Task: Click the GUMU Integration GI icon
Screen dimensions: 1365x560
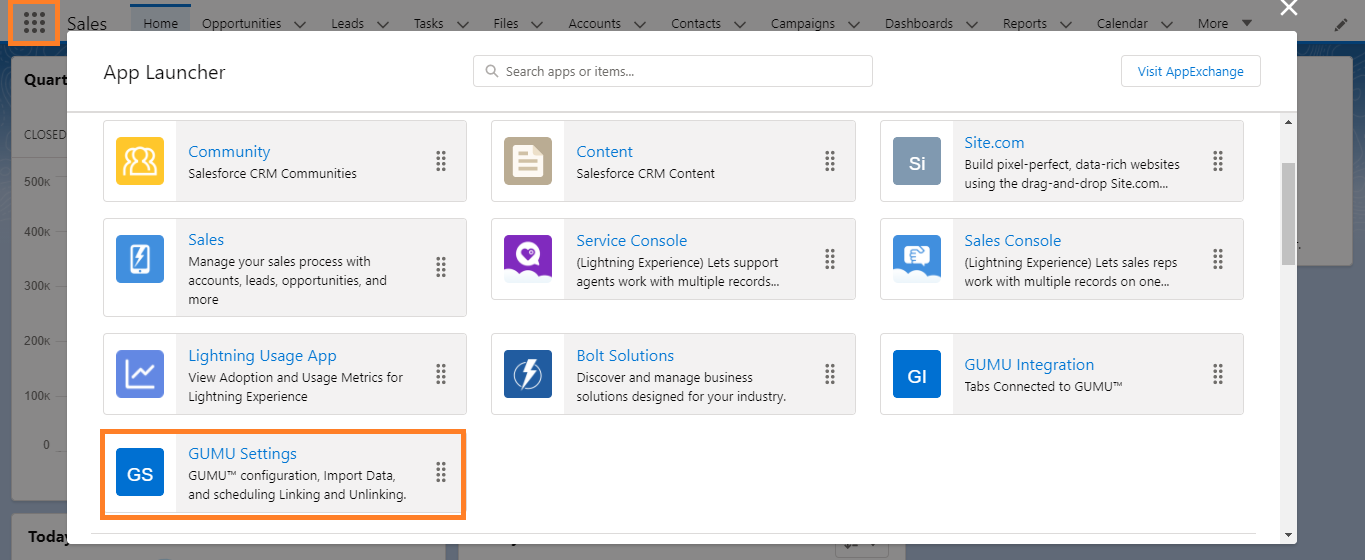Action: tap(917, 374)
